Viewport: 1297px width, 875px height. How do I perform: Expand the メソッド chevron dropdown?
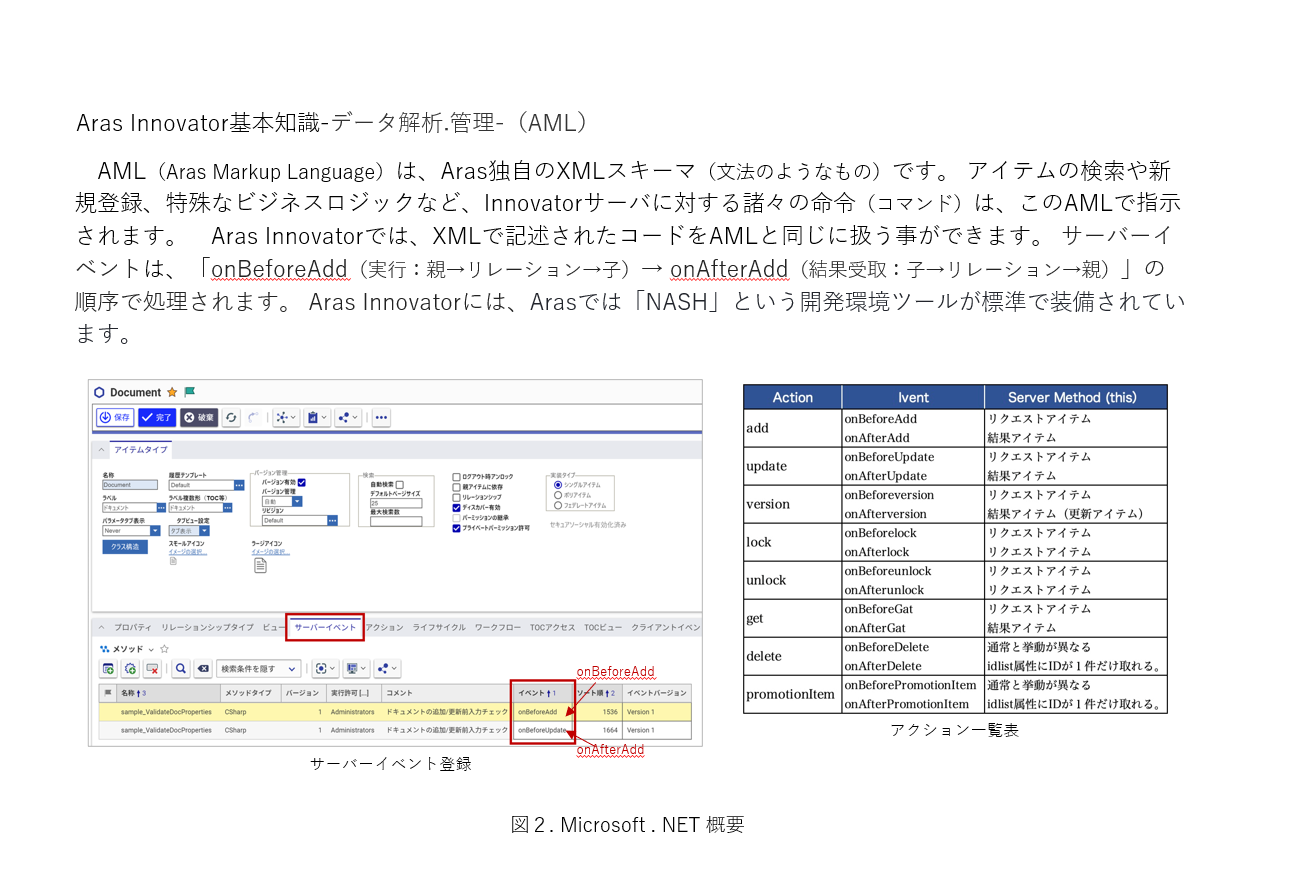point(151,650)
